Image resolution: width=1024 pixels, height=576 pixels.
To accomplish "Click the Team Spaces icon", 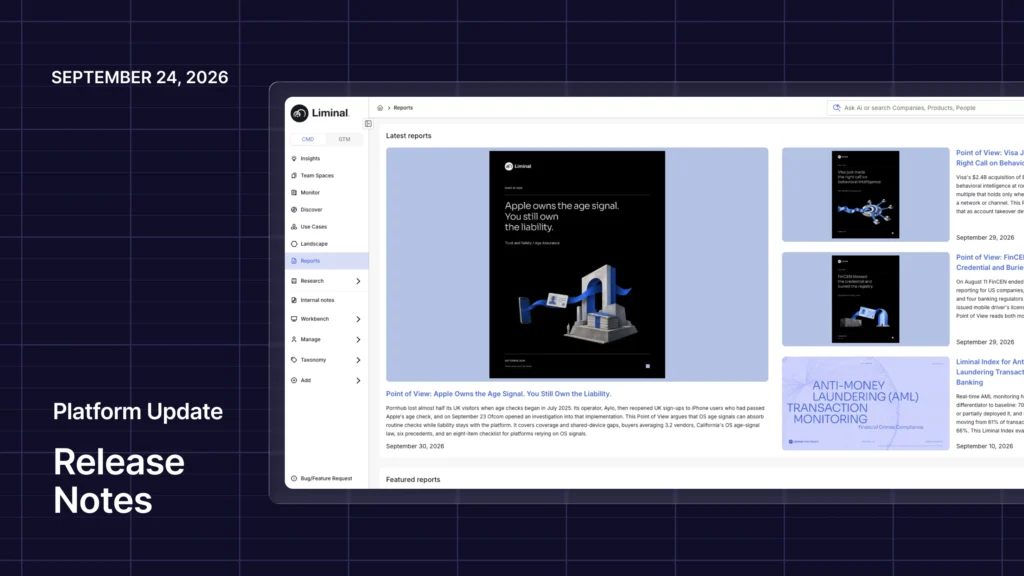I will click(x=294, y=176).
